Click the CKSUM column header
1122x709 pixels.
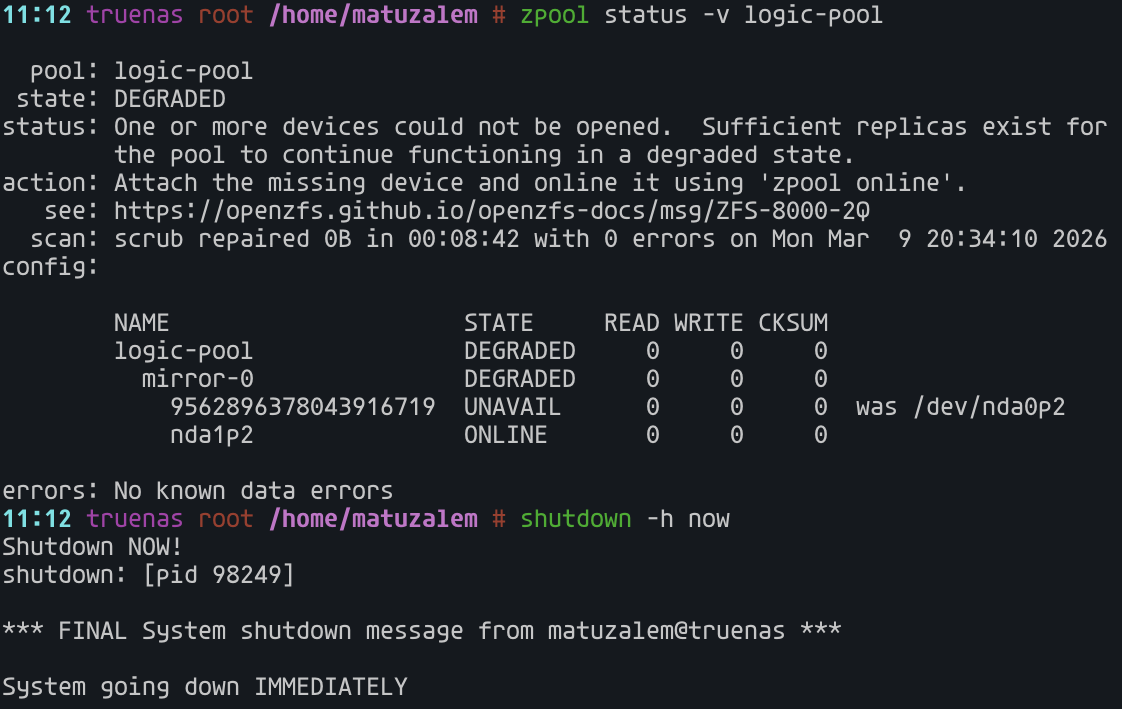tap(792, 323)
